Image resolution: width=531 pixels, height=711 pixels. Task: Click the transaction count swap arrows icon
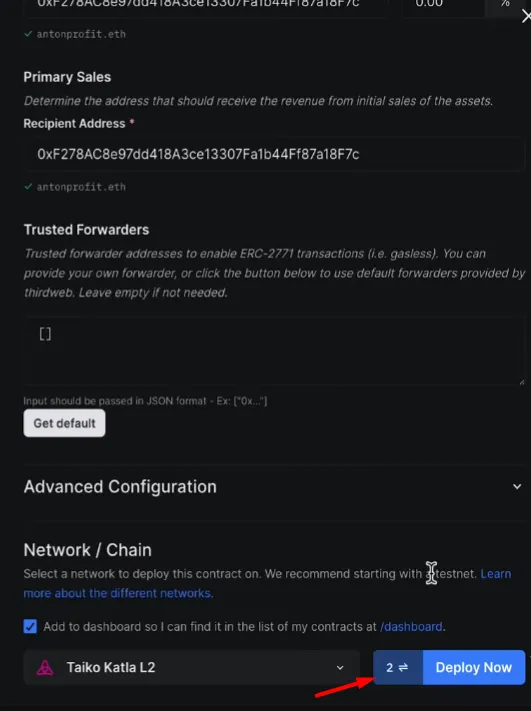403,667
